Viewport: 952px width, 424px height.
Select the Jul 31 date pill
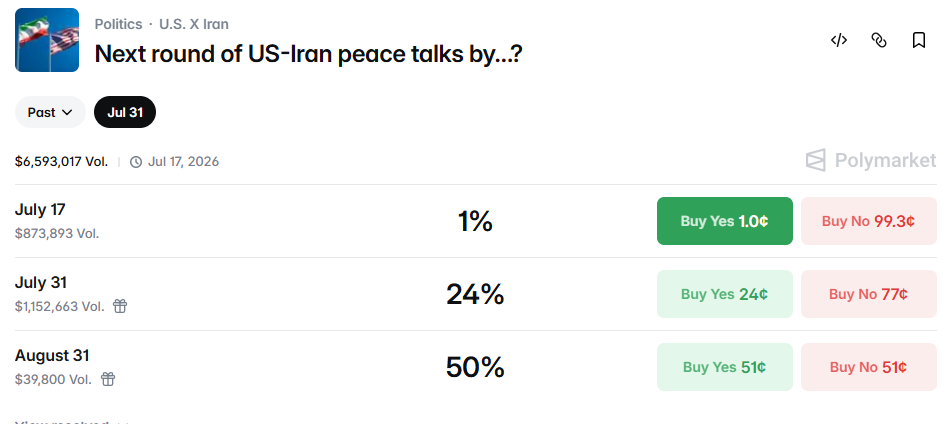tap(125, 112)
